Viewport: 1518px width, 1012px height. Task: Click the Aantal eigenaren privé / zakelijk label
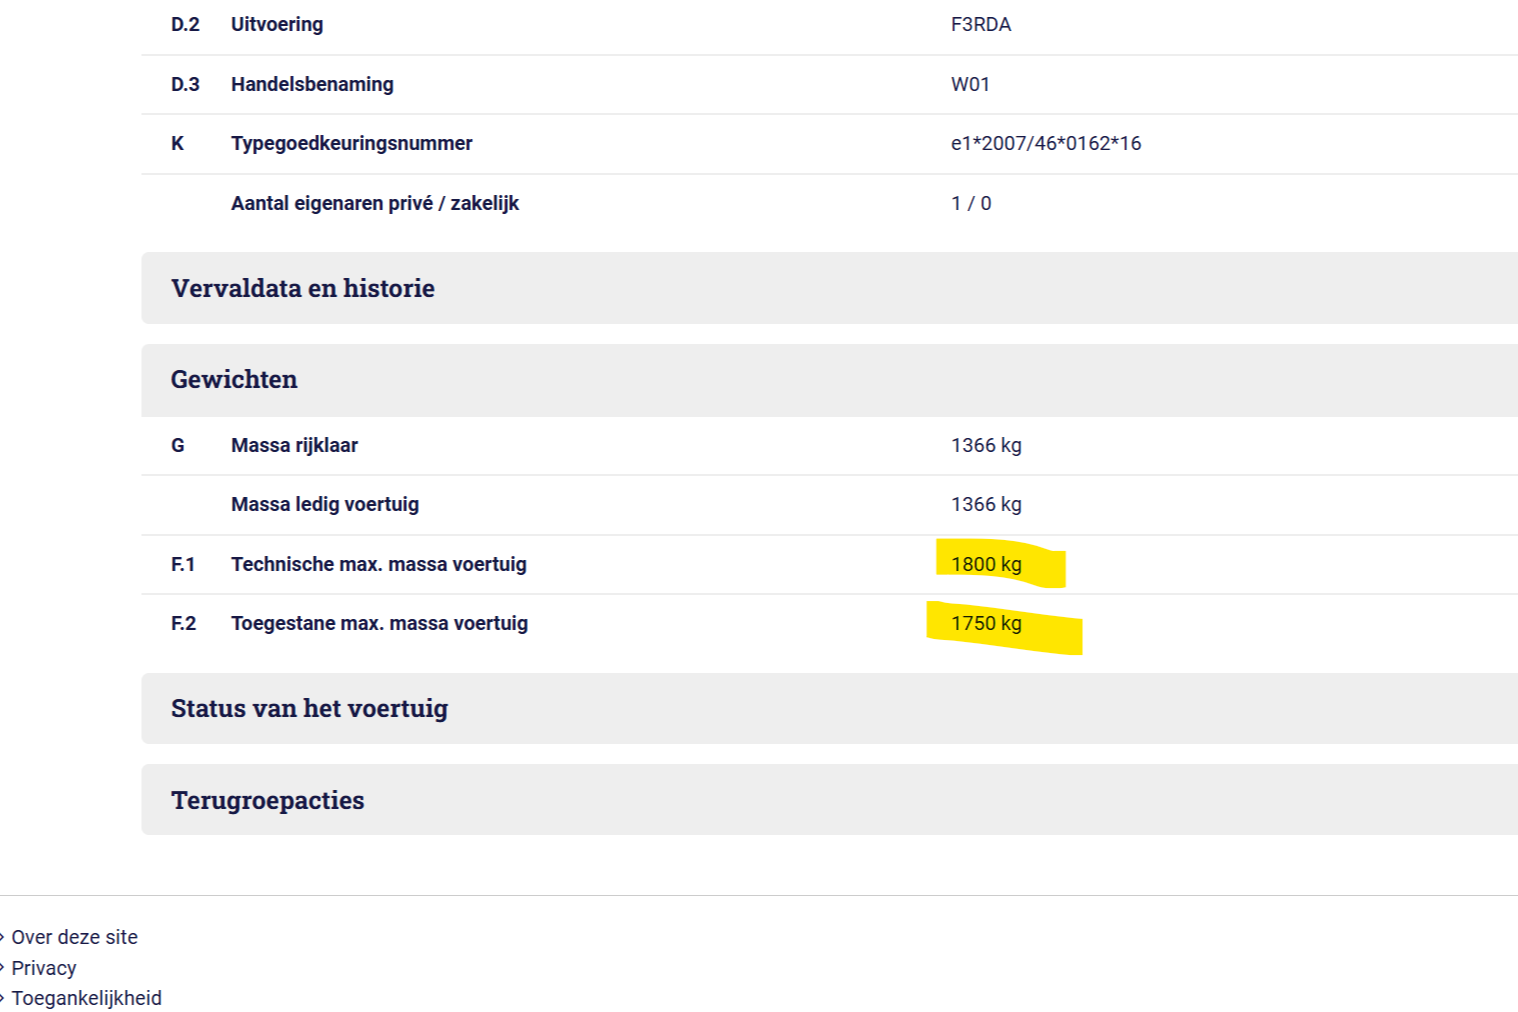coord(375,203)
